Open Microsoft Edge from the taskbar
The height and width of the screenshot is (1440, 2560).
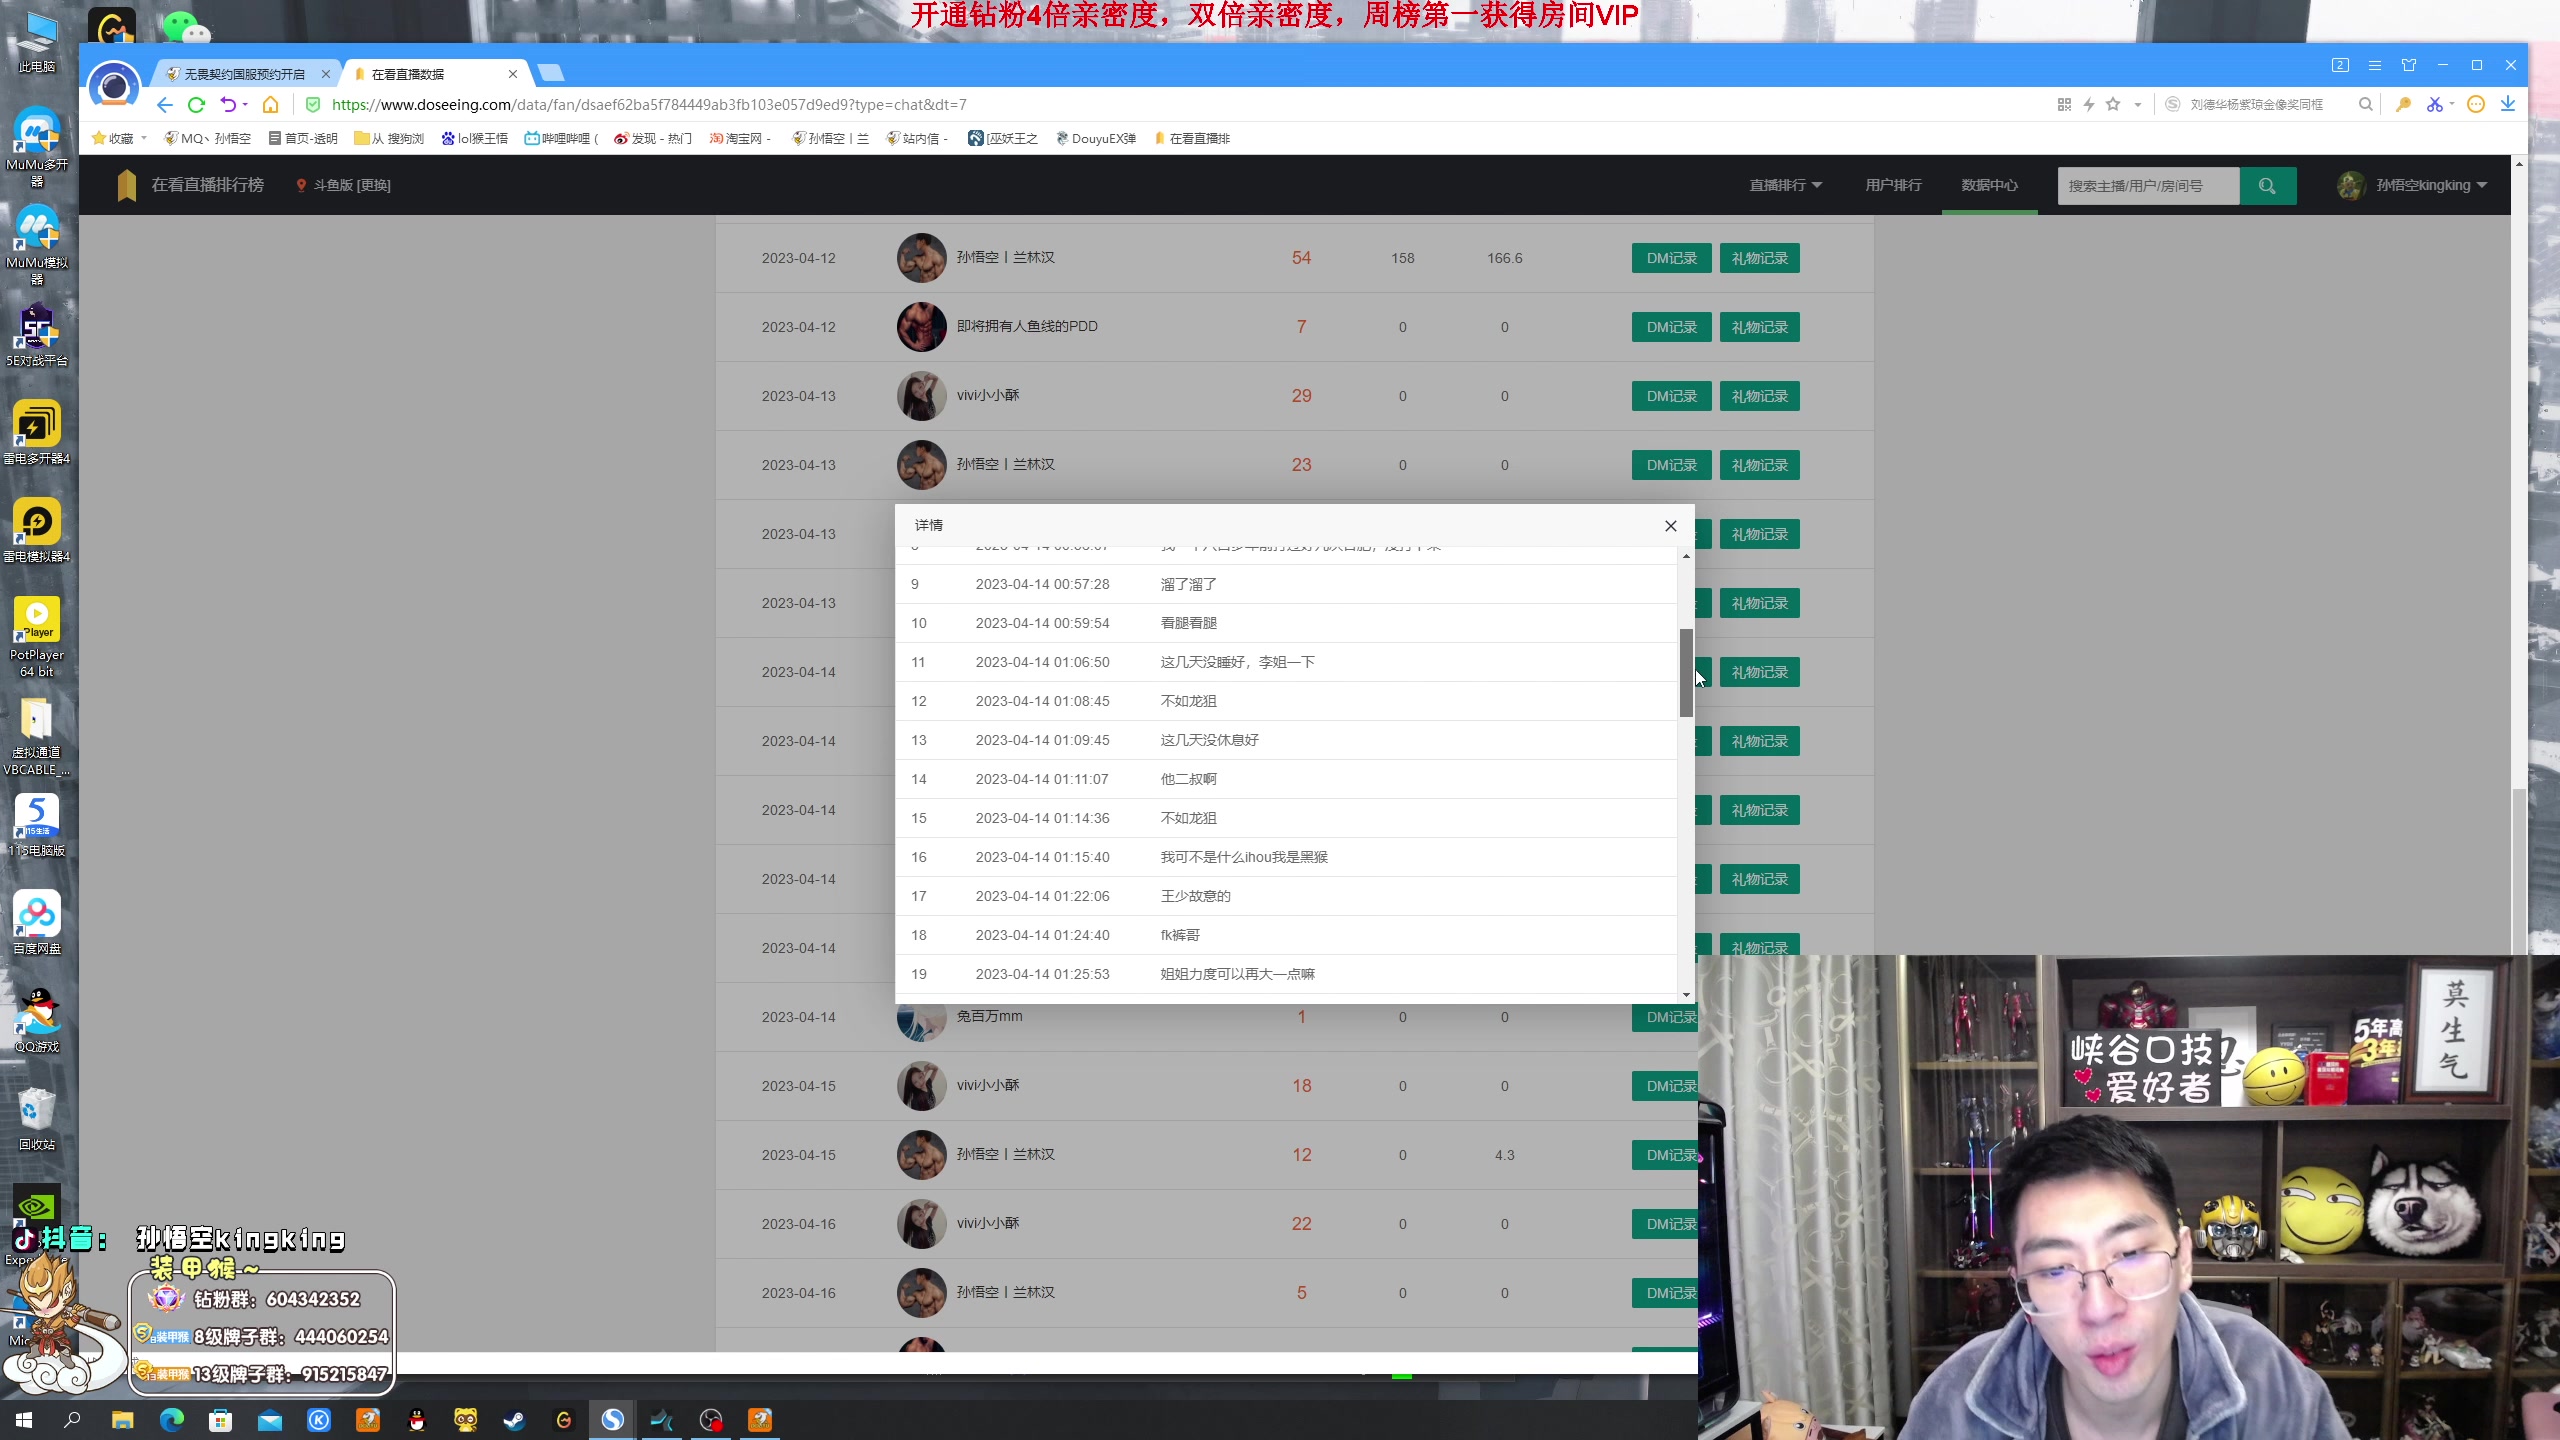click(x=172, y=1420)
